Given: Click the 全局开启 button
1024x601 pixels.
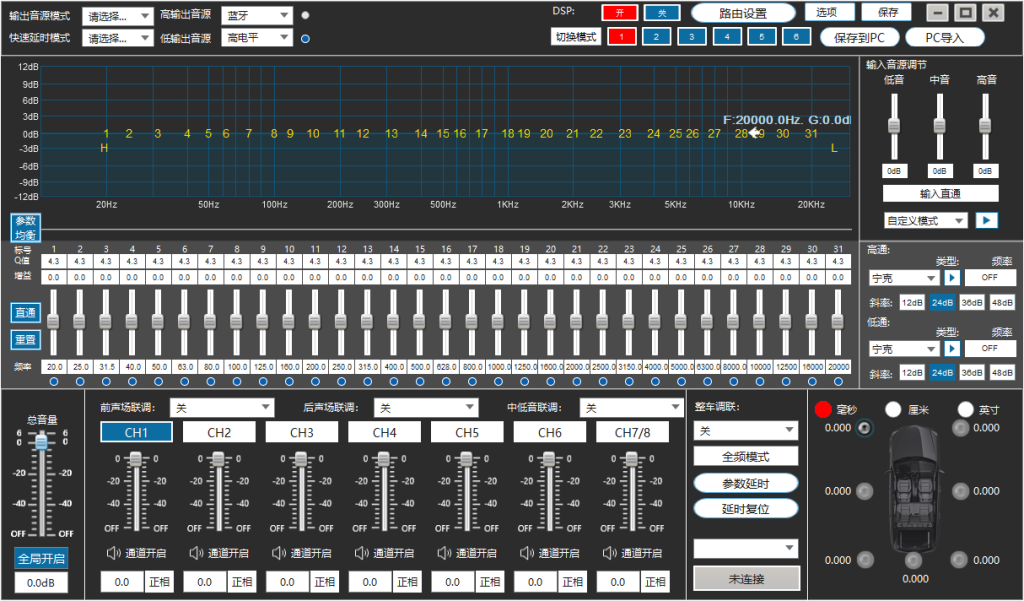Looking at the screenshot, I should 41,559.
